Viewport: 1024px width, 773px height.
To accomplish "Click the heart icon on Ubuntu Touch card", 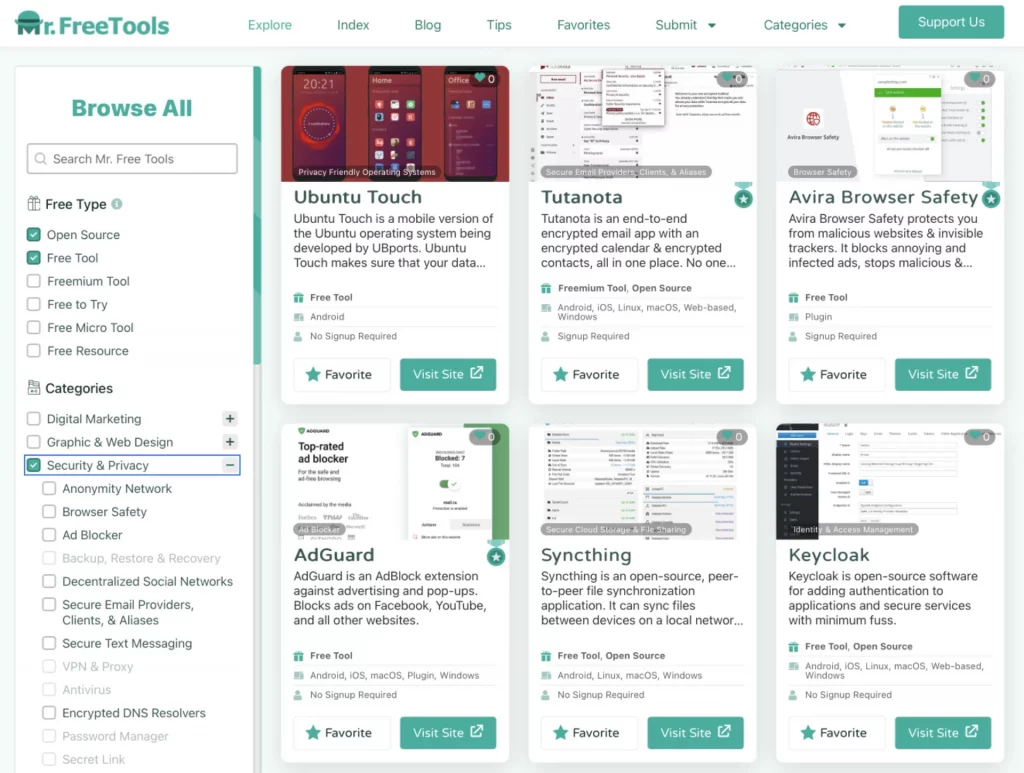I will point(480,78).
